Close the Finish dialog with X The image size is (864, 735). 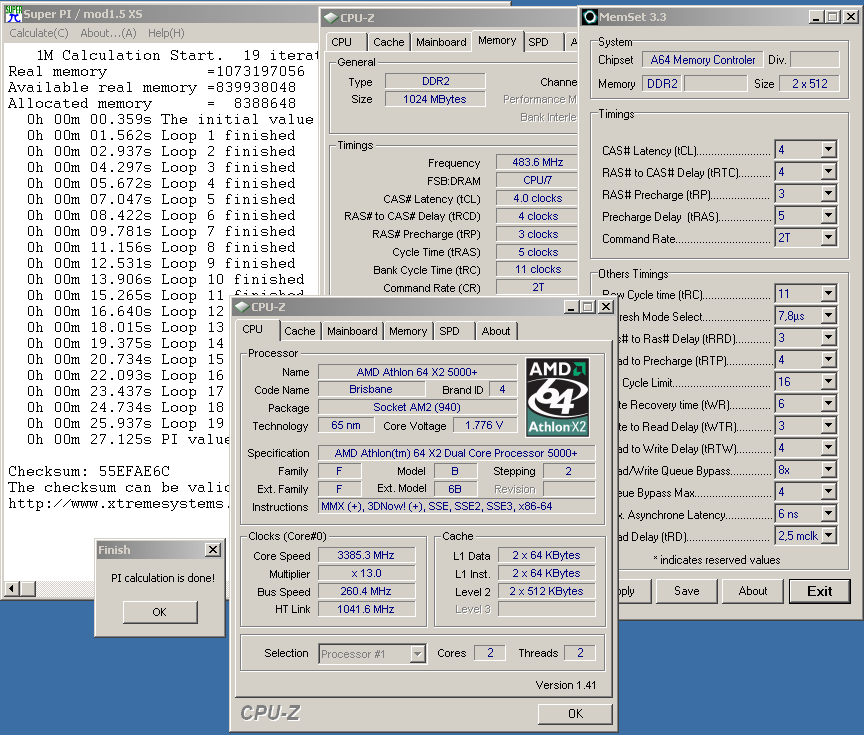point(213,549)
